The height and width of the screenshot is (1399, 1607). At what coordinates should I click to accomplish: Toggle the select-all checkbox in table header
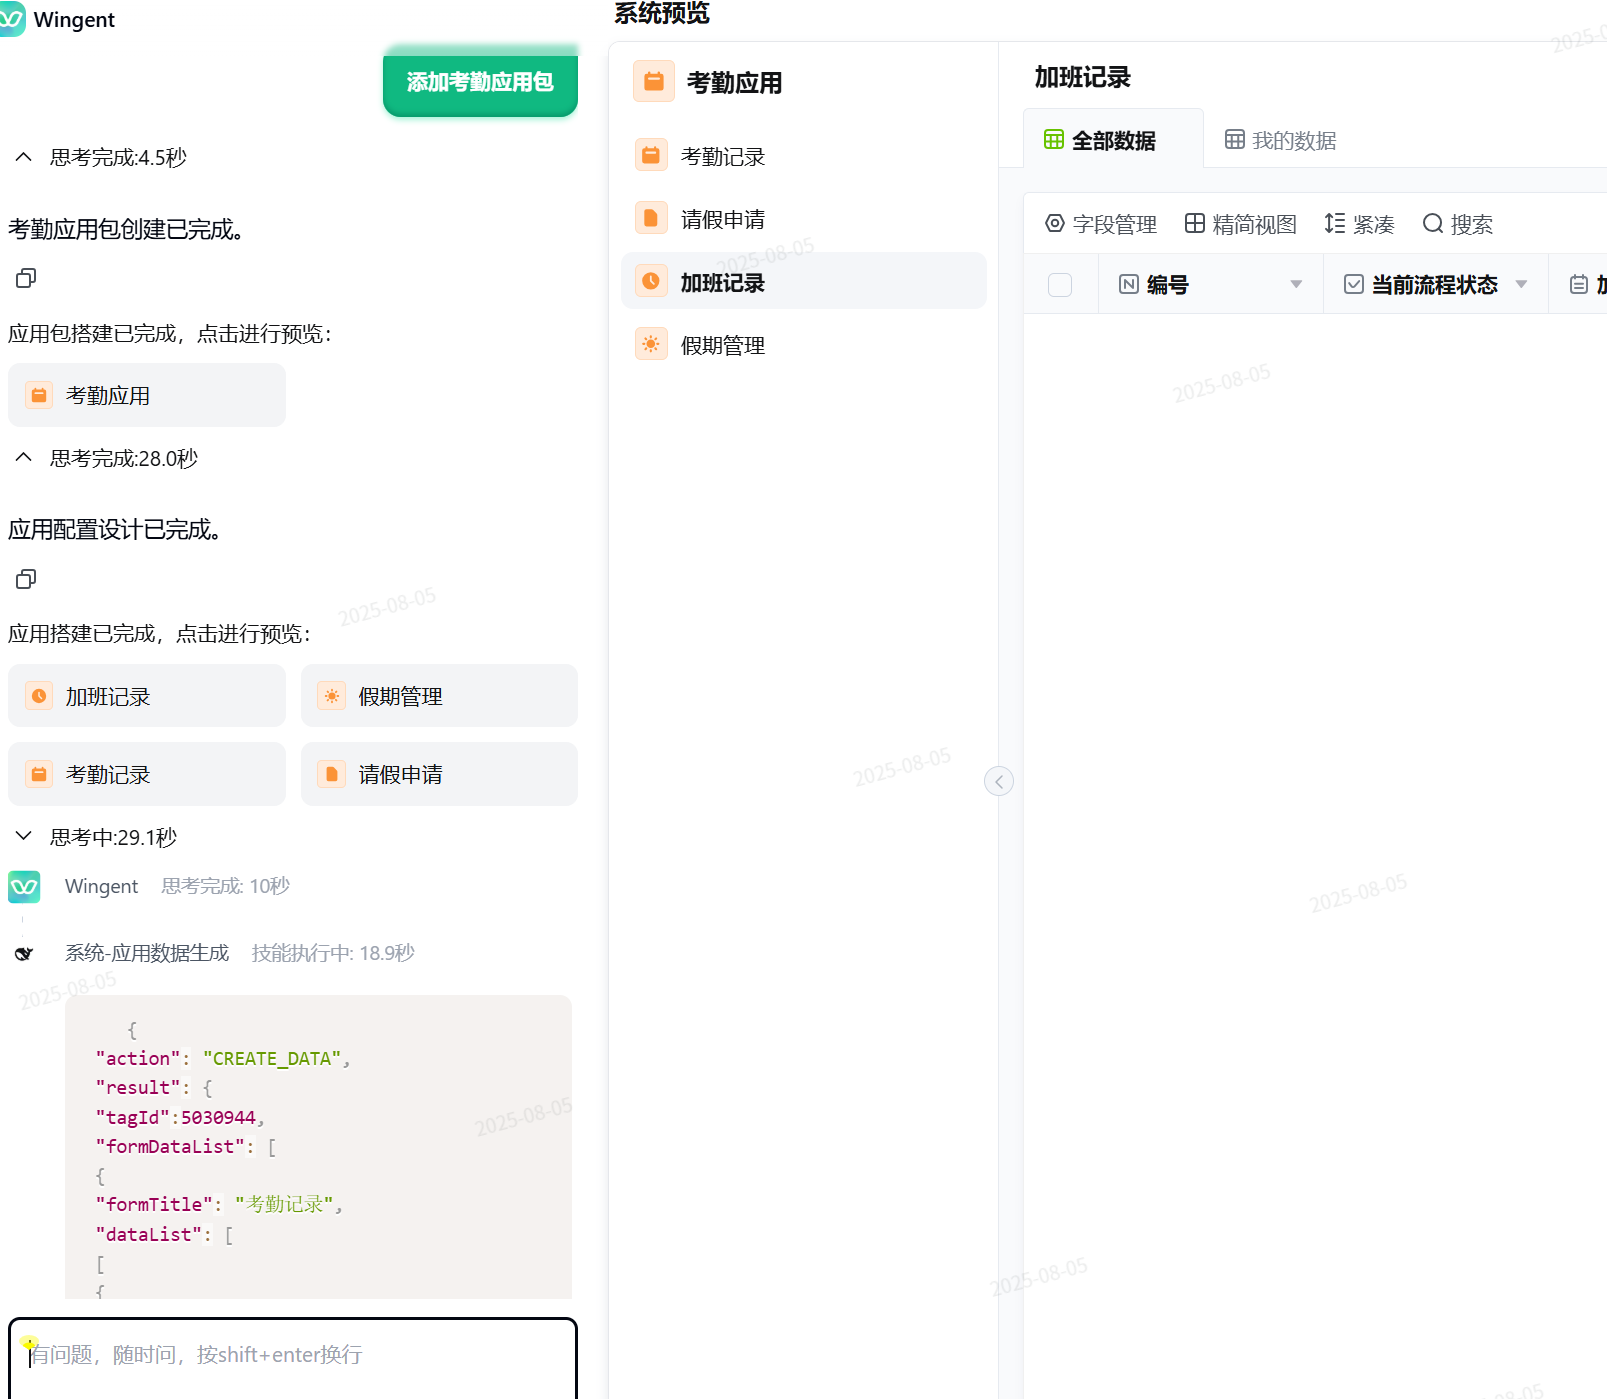(1059, 284)
